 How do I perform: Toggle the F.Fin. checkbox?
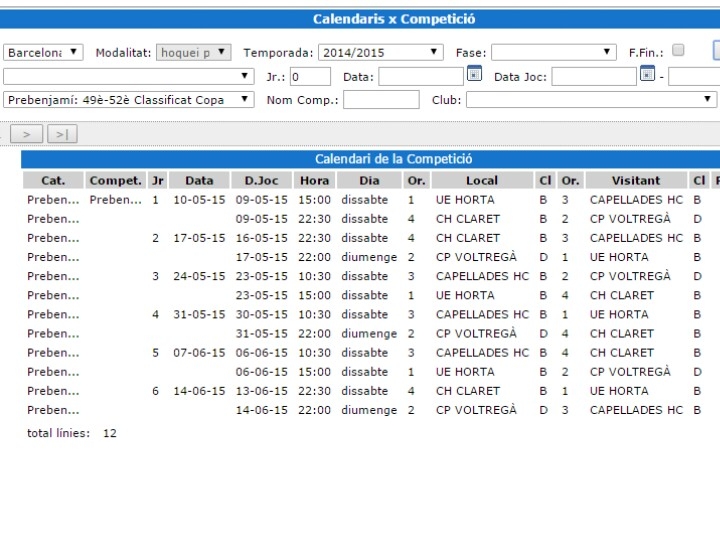pyautogui.click(x=678, y=51)
